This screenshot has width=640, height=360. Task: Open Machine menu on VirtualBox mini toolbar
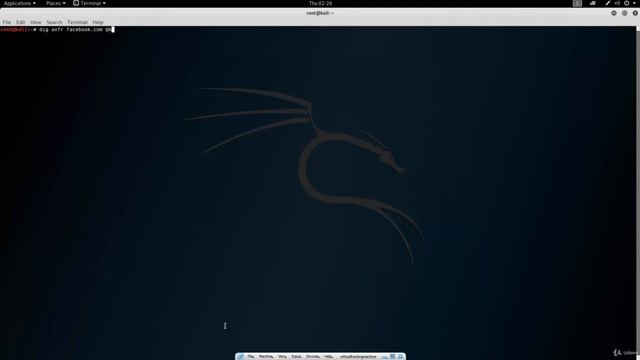(x=266, y=357)
